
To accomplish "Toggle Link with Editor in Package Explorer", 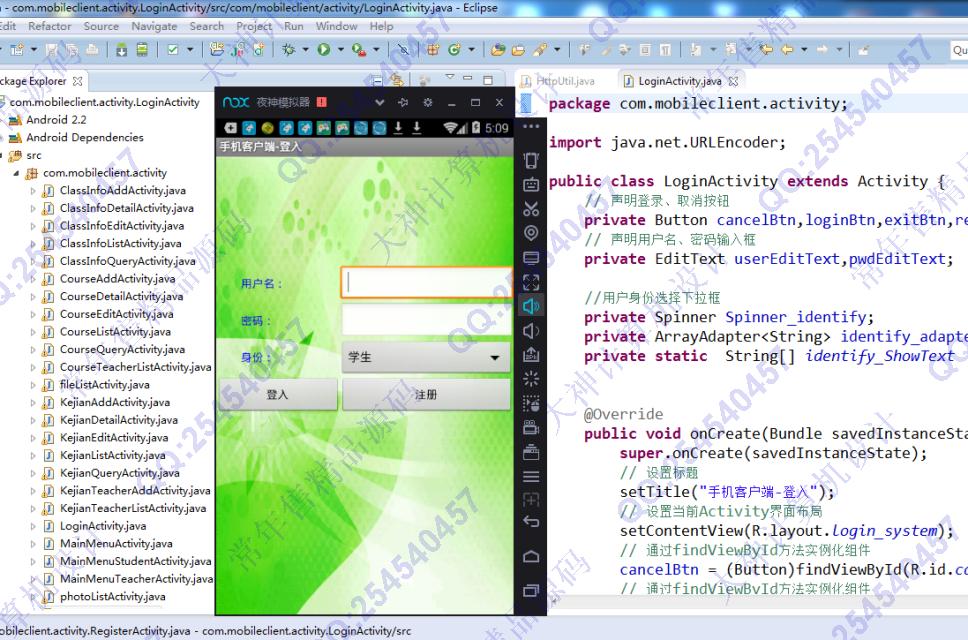I will 396,80.
